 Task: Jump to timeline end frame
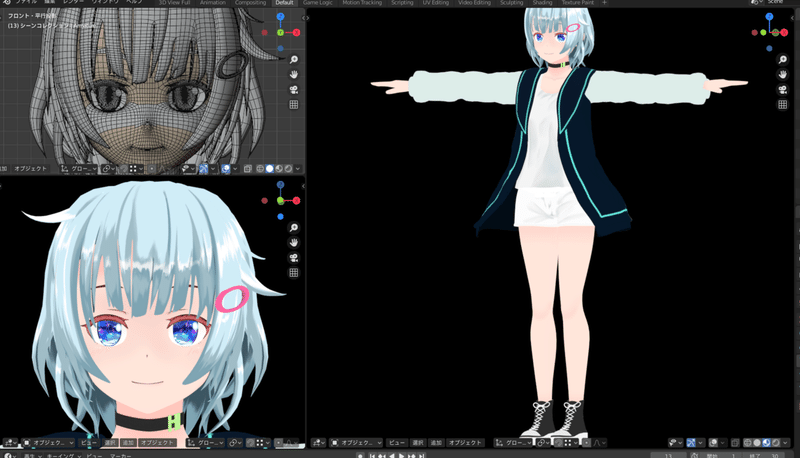coord(421,455)
